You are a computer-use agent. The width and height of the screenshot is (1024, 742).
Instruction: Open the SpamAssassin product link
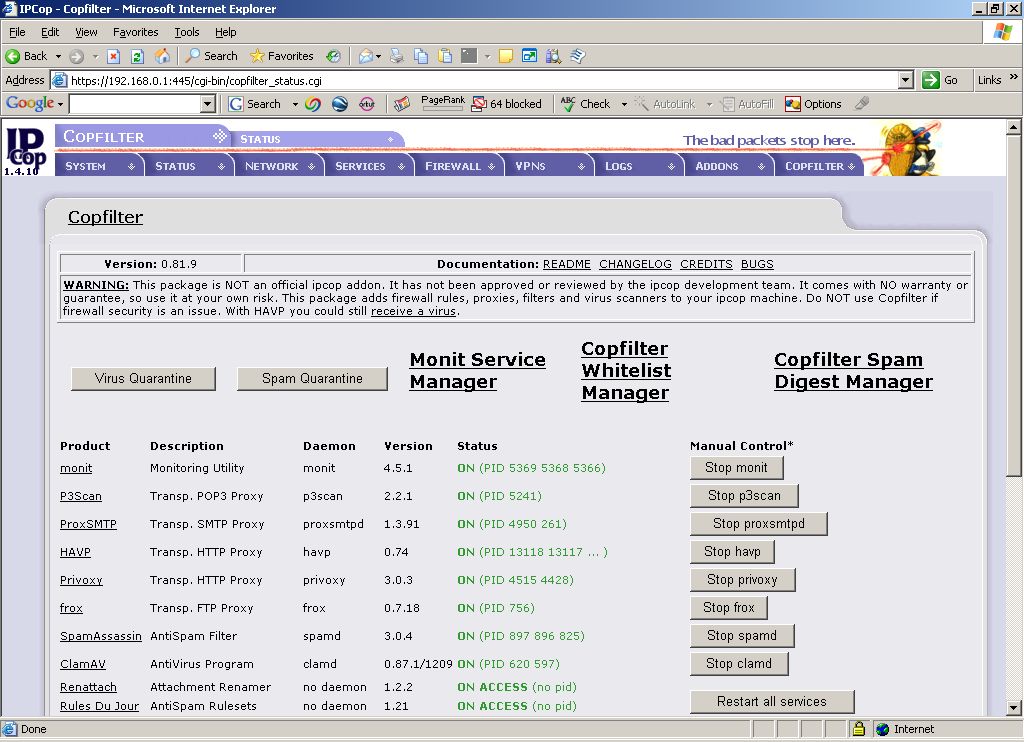coord(101,636)
